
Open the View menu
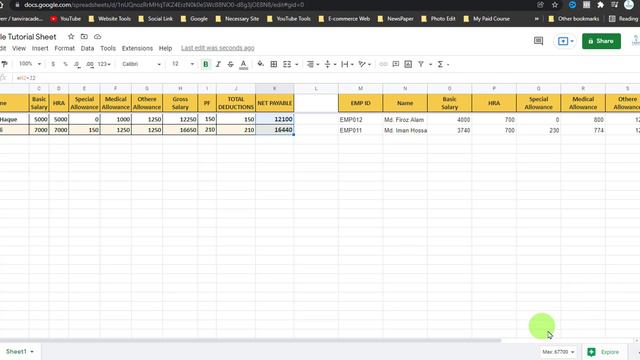pyautogui.click(x=19, y=48)
